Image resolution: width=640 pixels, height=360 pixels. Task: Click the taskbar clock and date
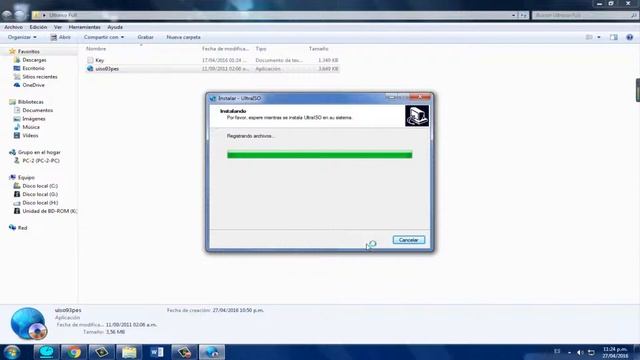(x=615, y=353)
